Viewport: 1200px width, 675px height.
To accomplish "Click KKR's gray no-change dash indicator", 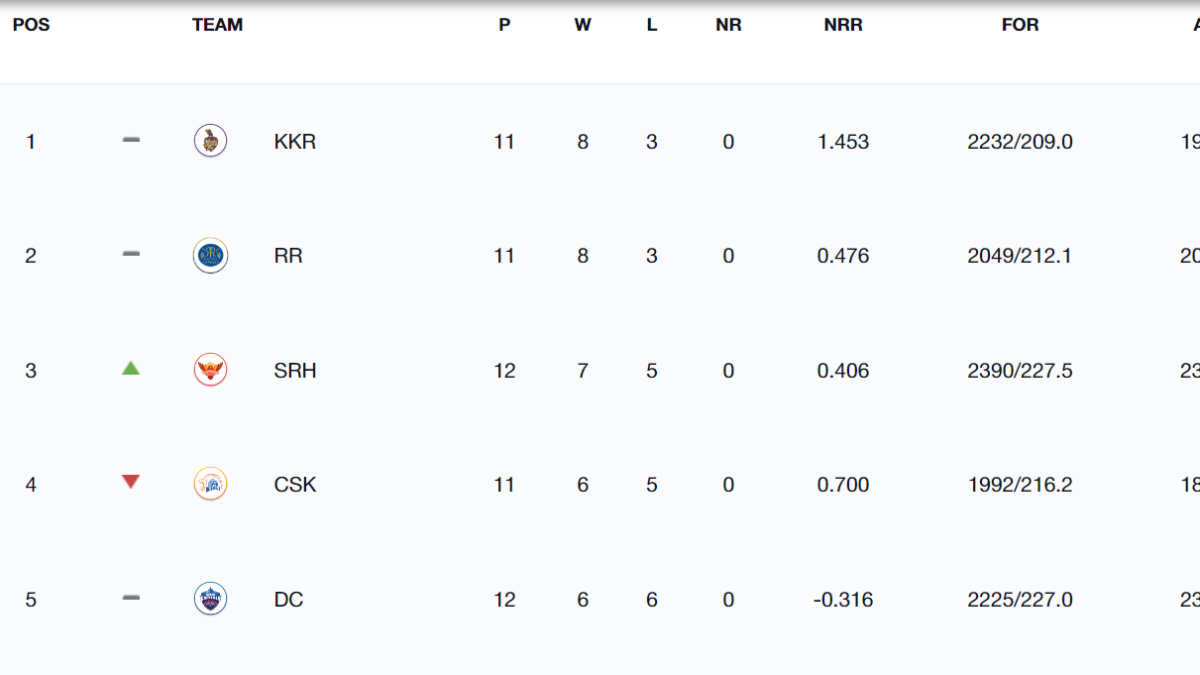I will 130,141.
